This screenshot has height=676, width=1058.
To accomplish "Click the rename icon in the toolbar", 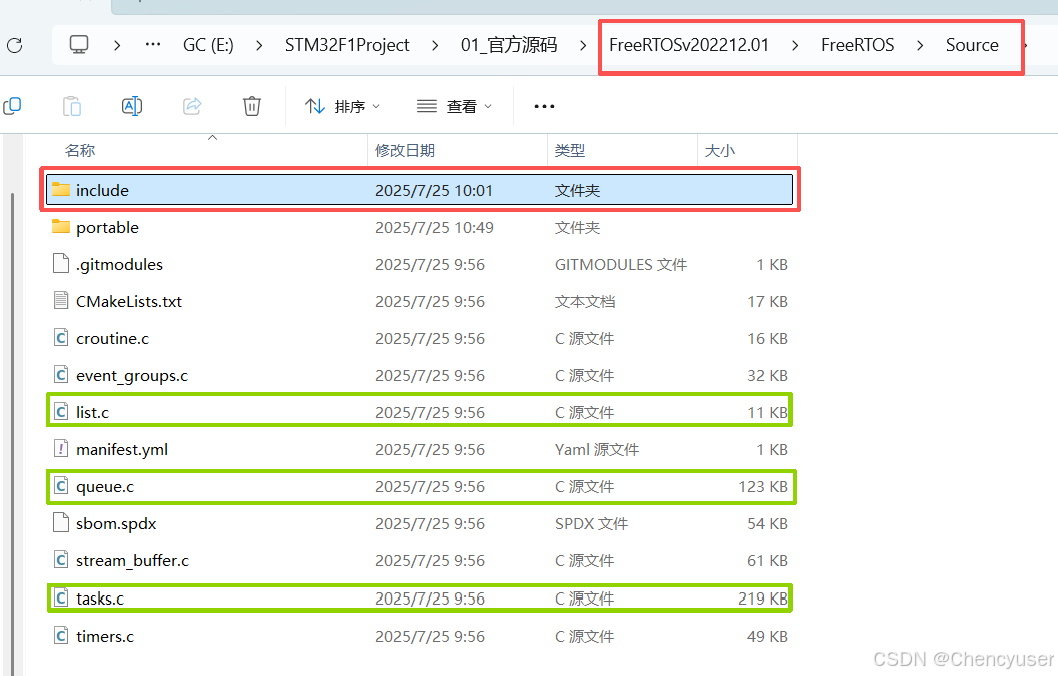I will pyautogui.click(x=132, y=106).
